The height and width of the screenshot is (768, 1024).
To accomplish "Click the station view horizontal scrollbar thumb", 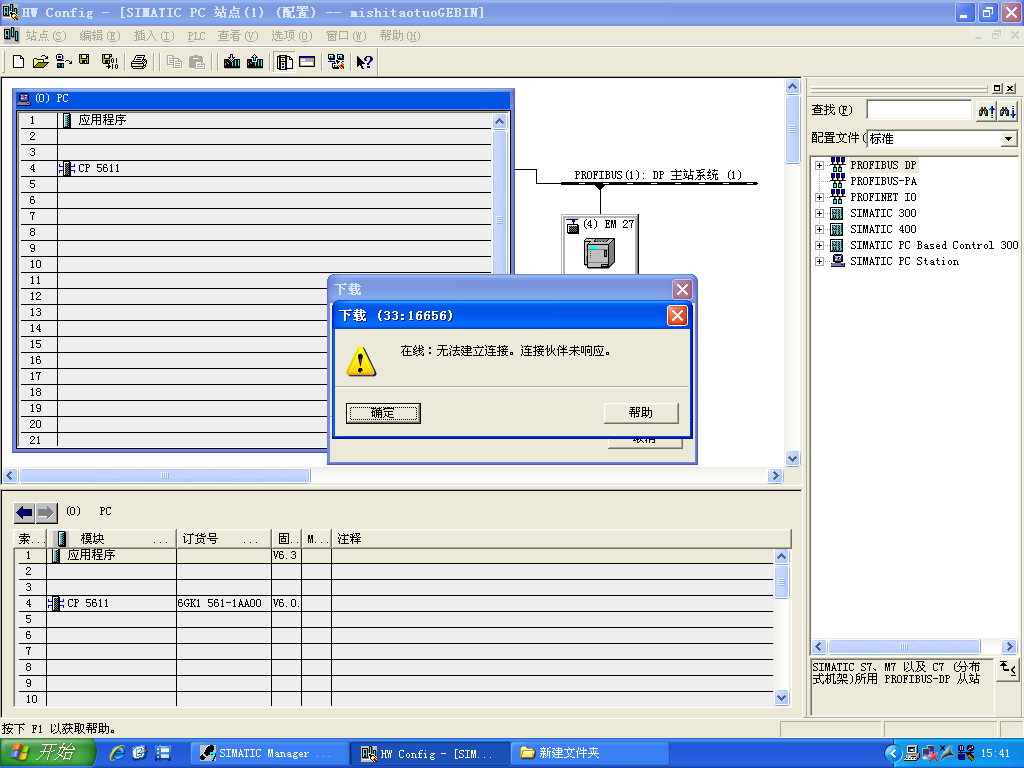I will pos(165,475).
